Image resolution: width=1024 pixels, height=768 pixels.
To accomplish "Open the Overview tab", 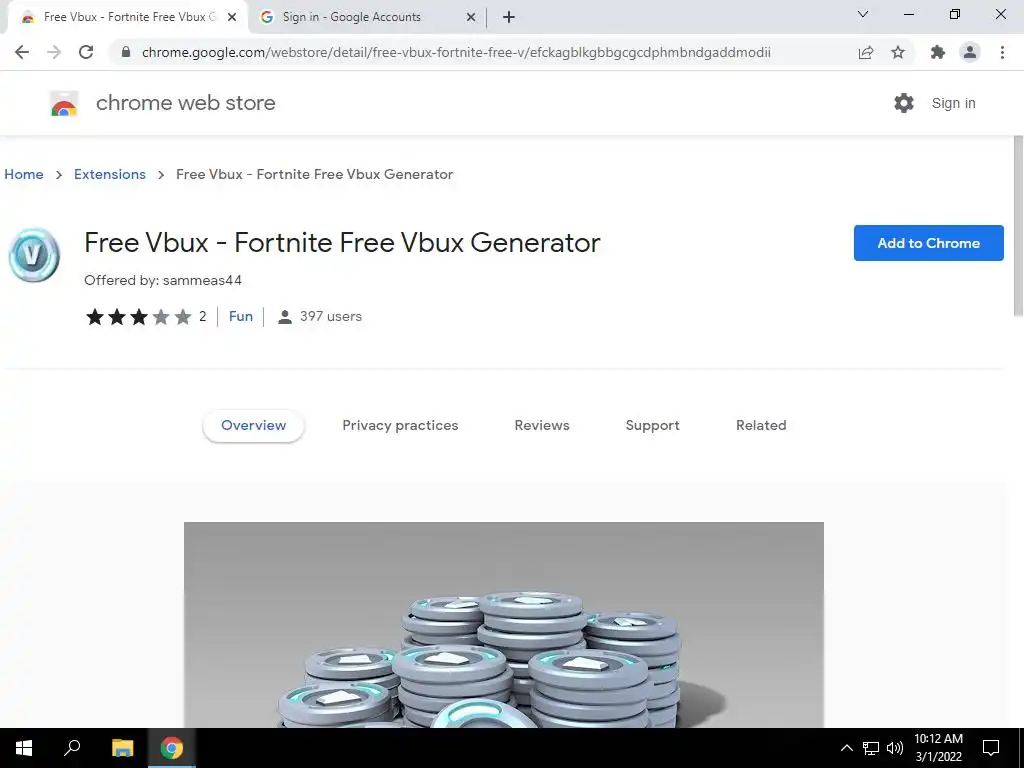I will [253, 425].
